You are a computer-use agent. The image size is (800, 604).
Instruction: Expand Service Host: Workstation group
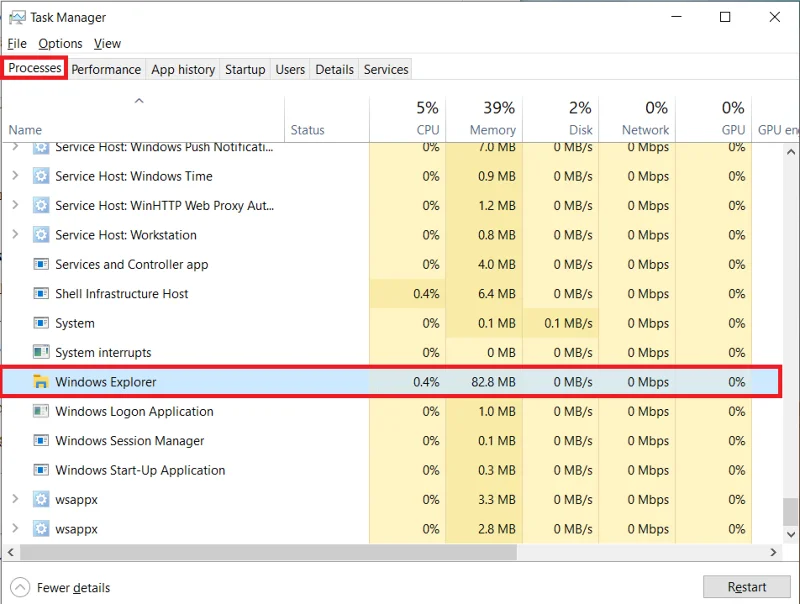pyautogui.click(x=15, y=235)
